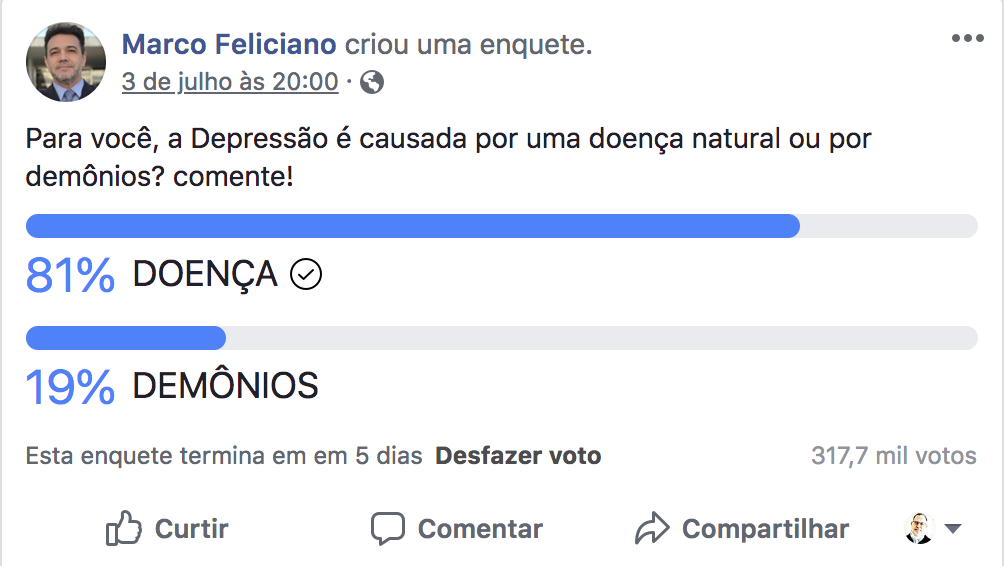Click Desfazer voto to undo vote
This screenshot has width=1004, height=566.
pyautogui.click(x=518, y=456)
